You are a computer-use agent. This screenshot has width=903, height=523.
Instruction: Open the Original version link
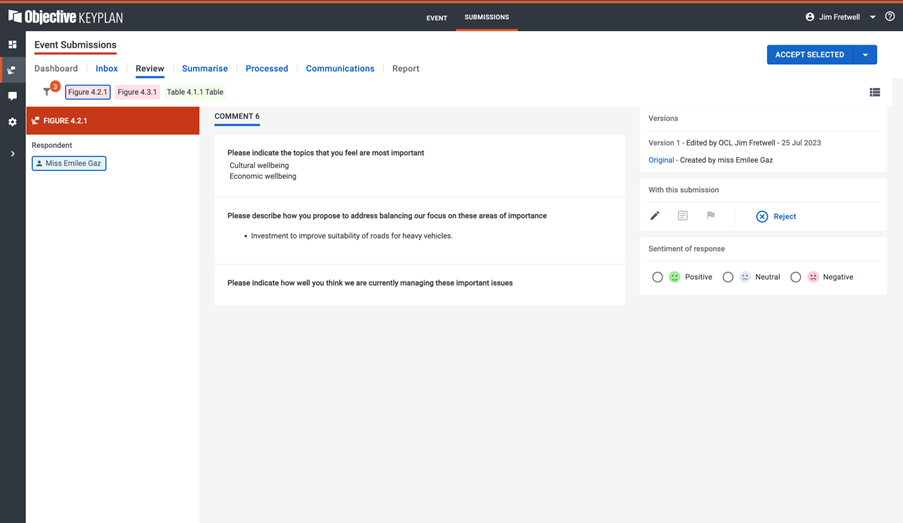[660, 160]
